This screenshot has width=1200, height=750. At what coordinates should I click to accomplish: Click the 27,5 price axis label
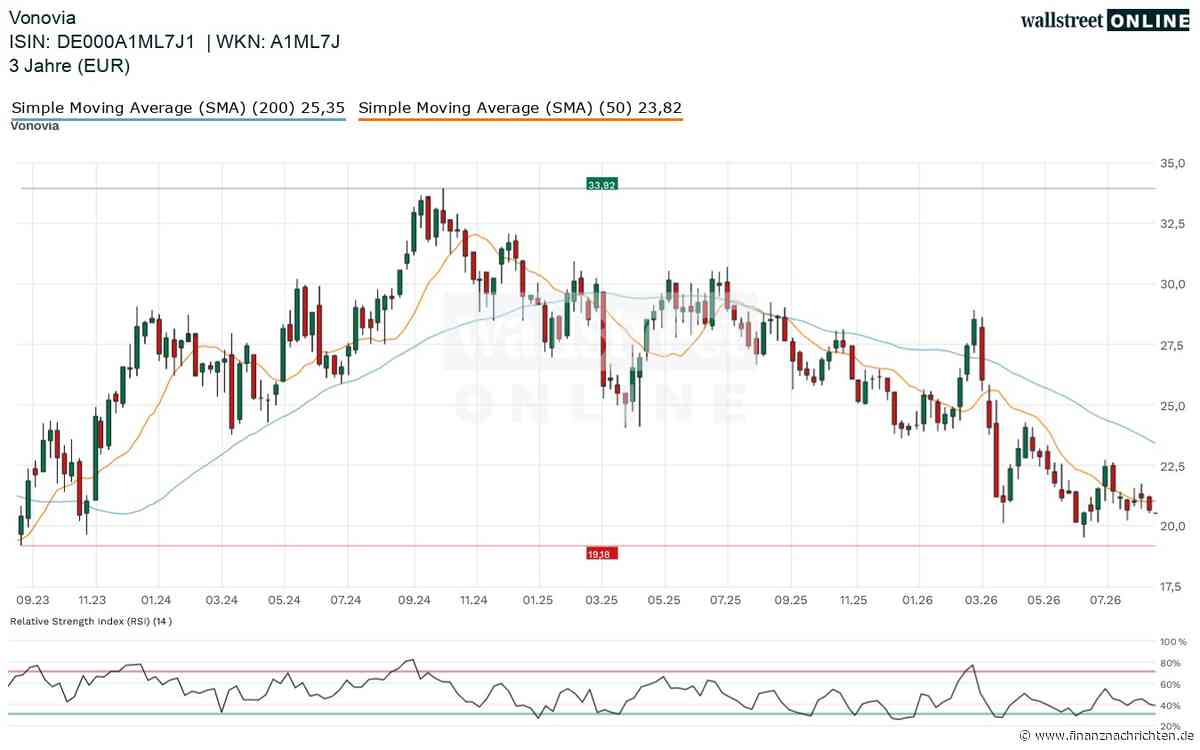[1172, 345]
